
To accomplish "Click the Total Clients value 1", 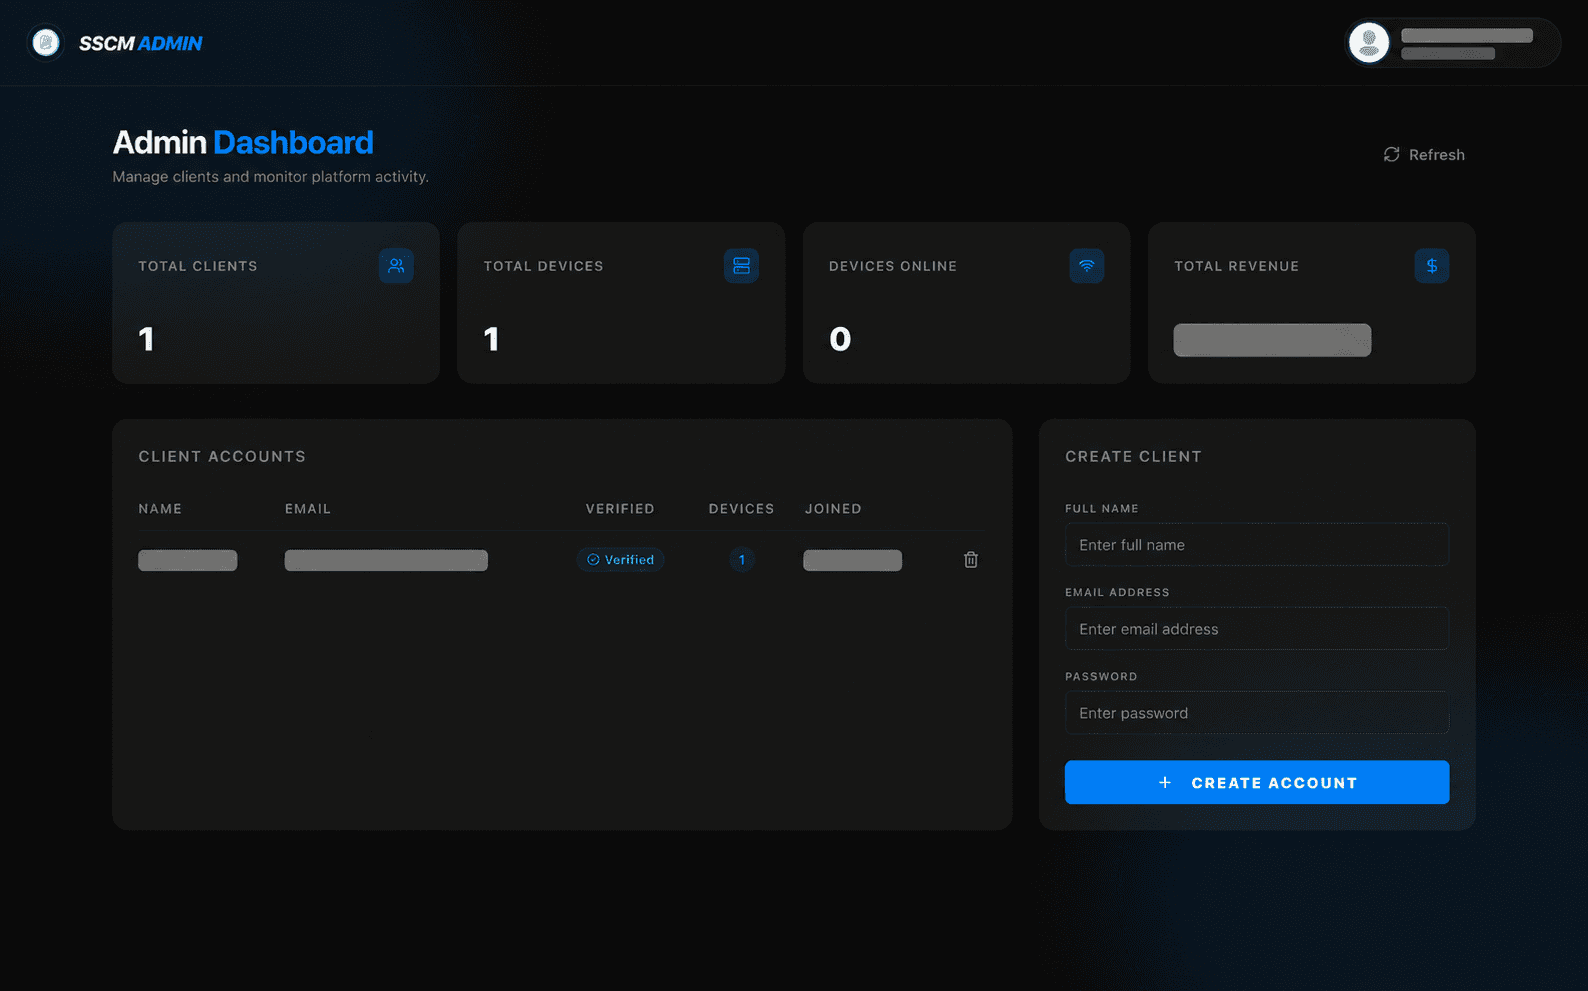I will pos(147,340).
